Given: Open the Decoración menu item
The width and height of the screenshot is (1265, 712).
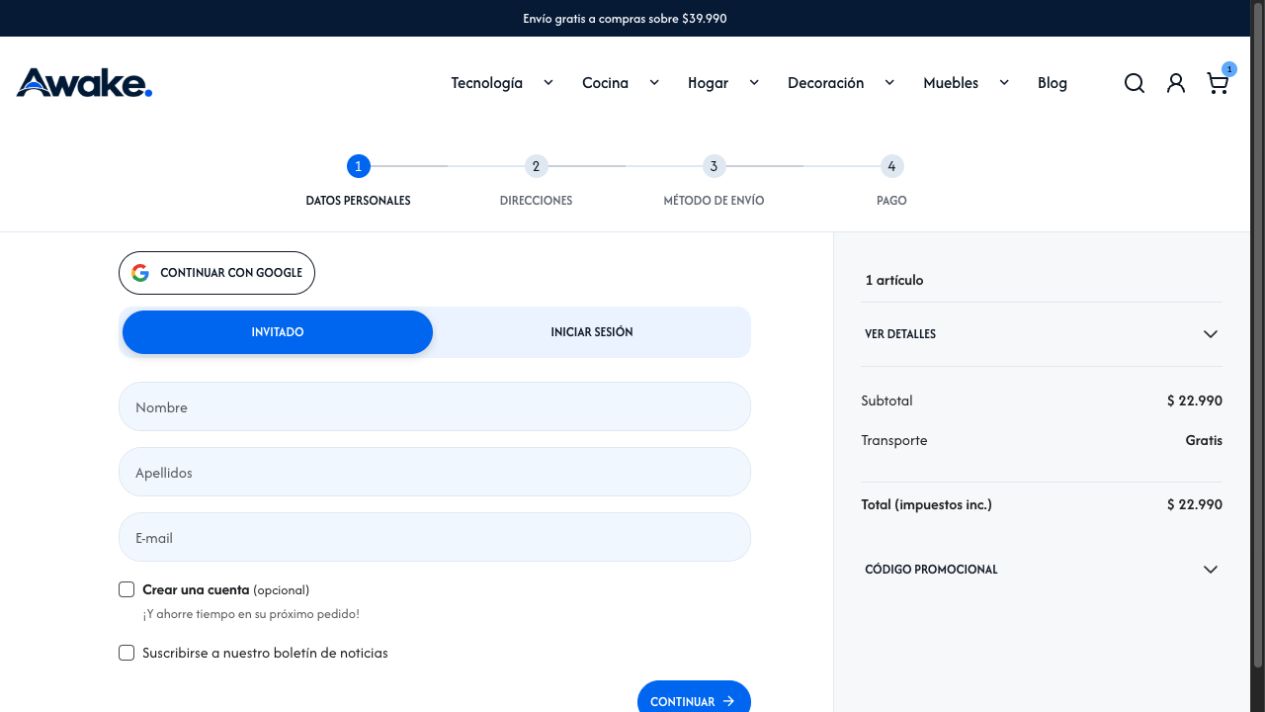Looking at the screenshot, I should (x=825, y=83).
